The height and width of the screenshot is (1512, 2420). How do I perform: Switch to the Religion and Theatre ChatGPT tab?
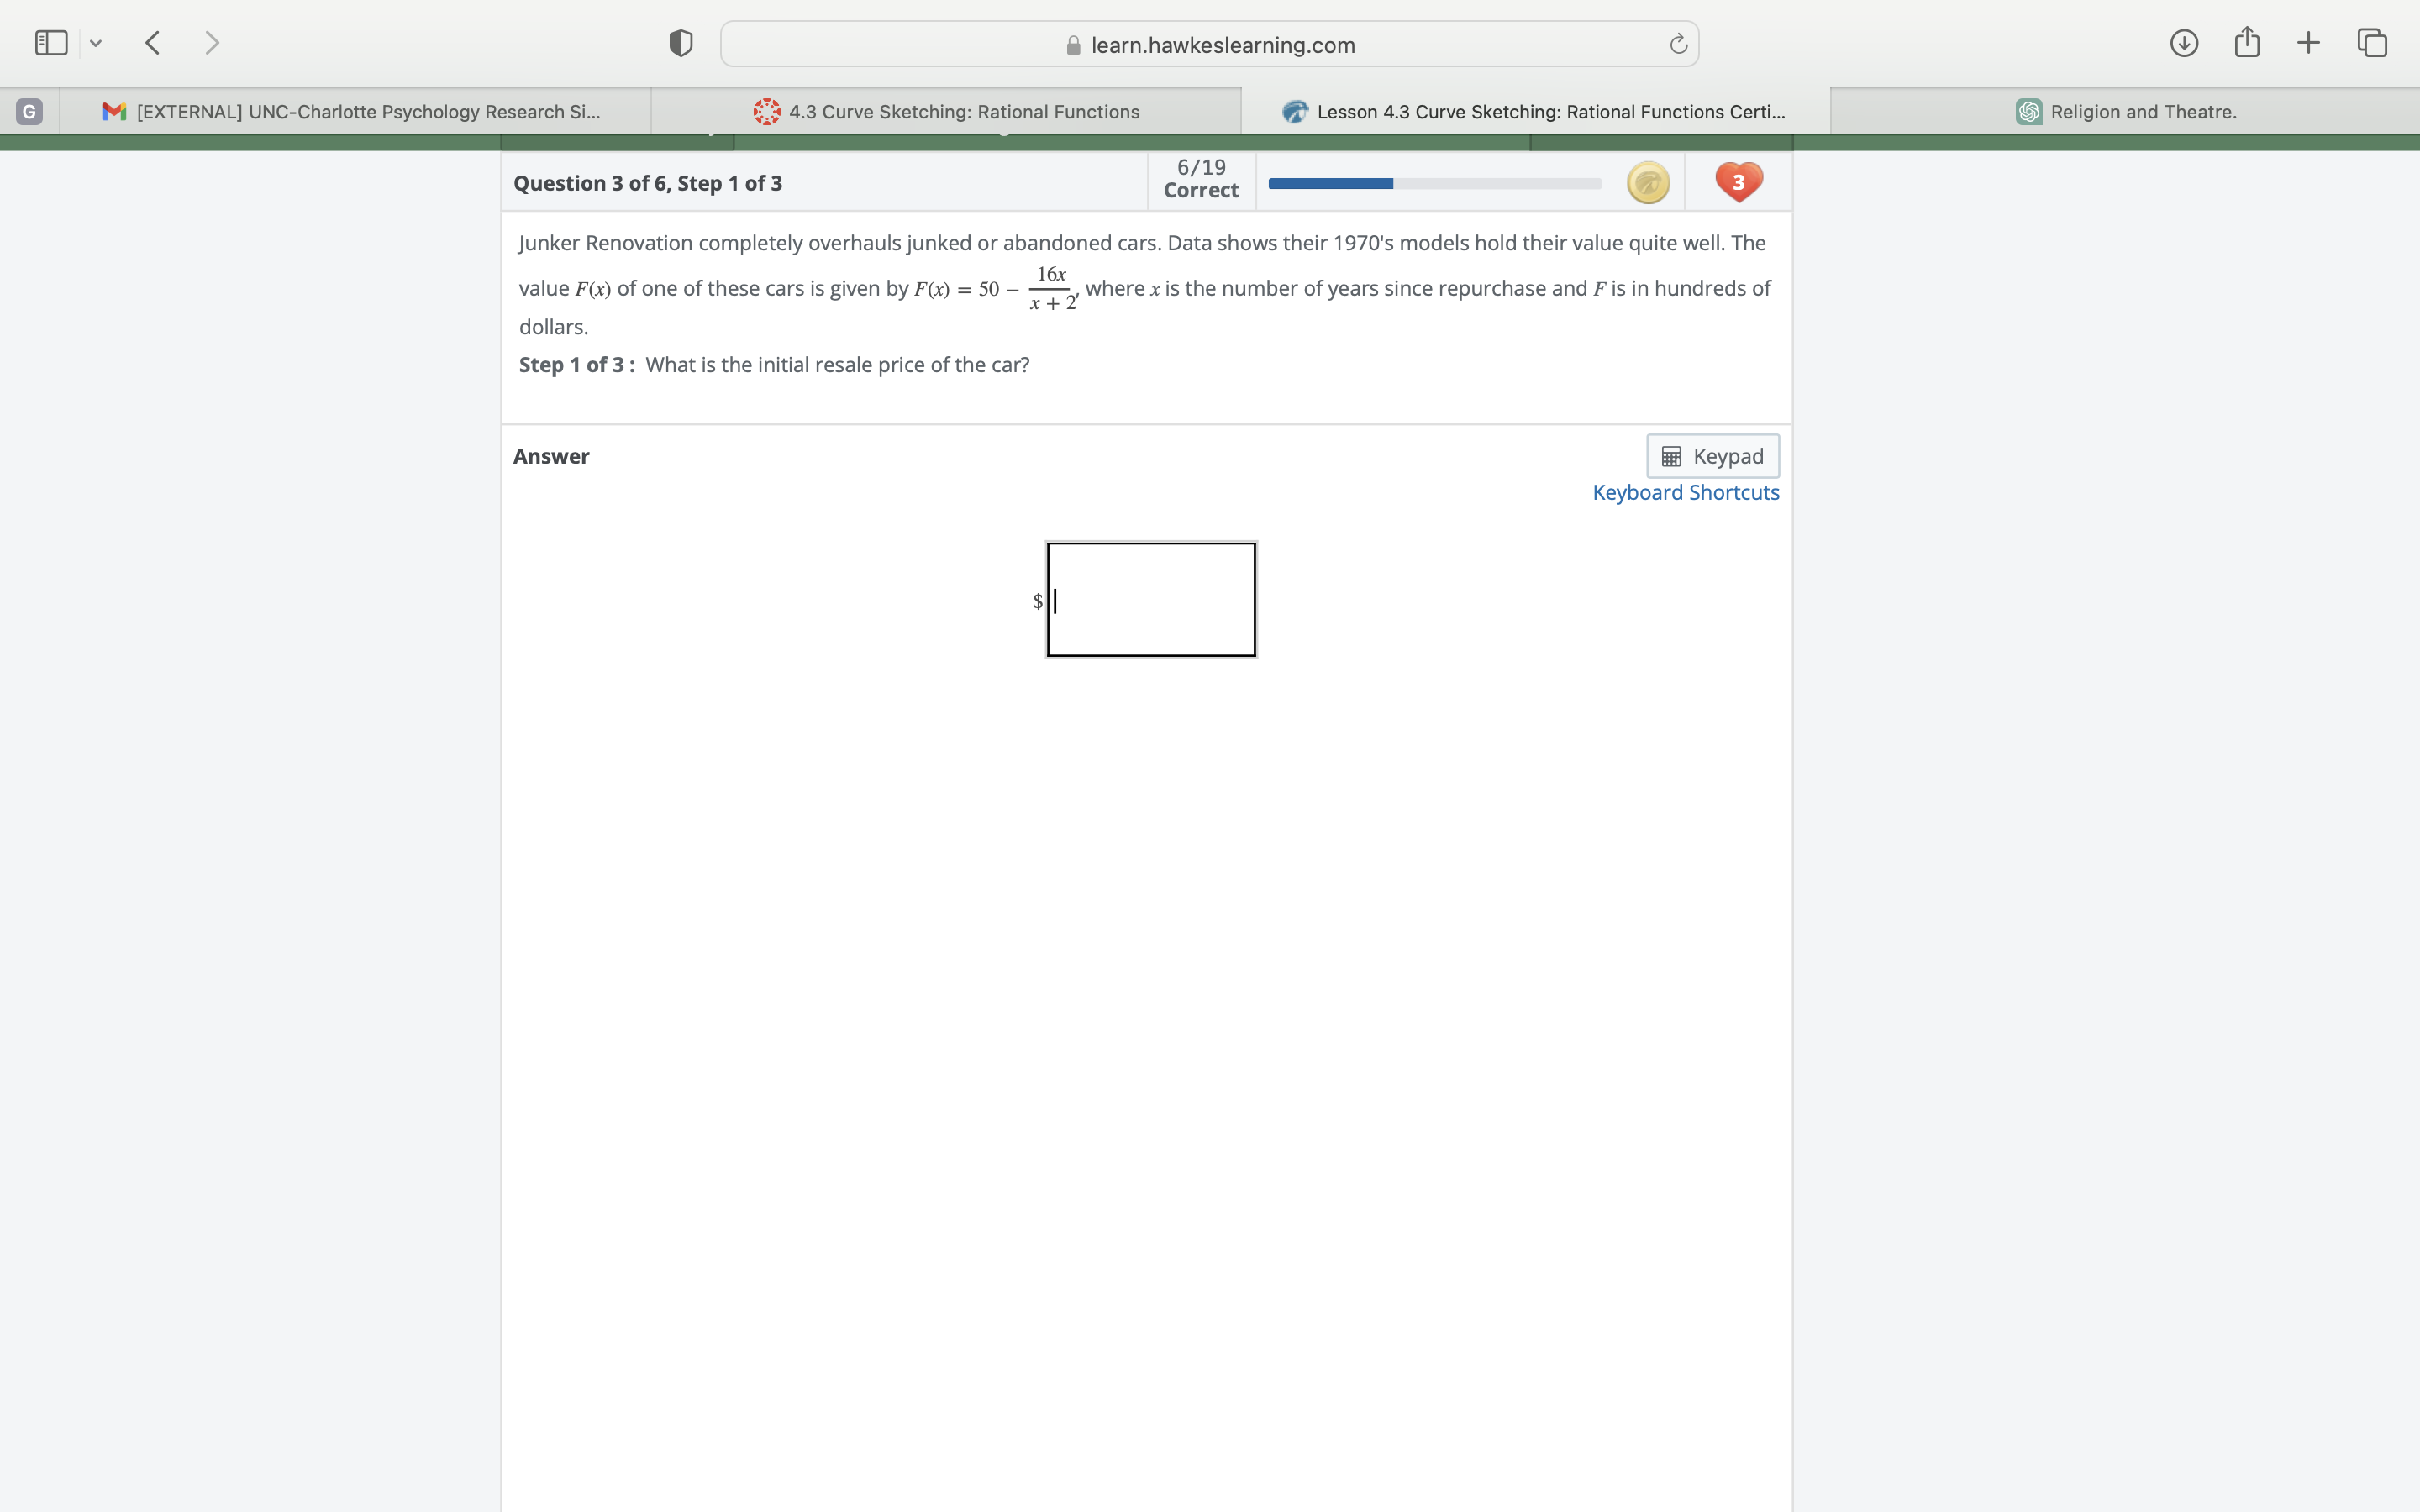[2126, 111]
